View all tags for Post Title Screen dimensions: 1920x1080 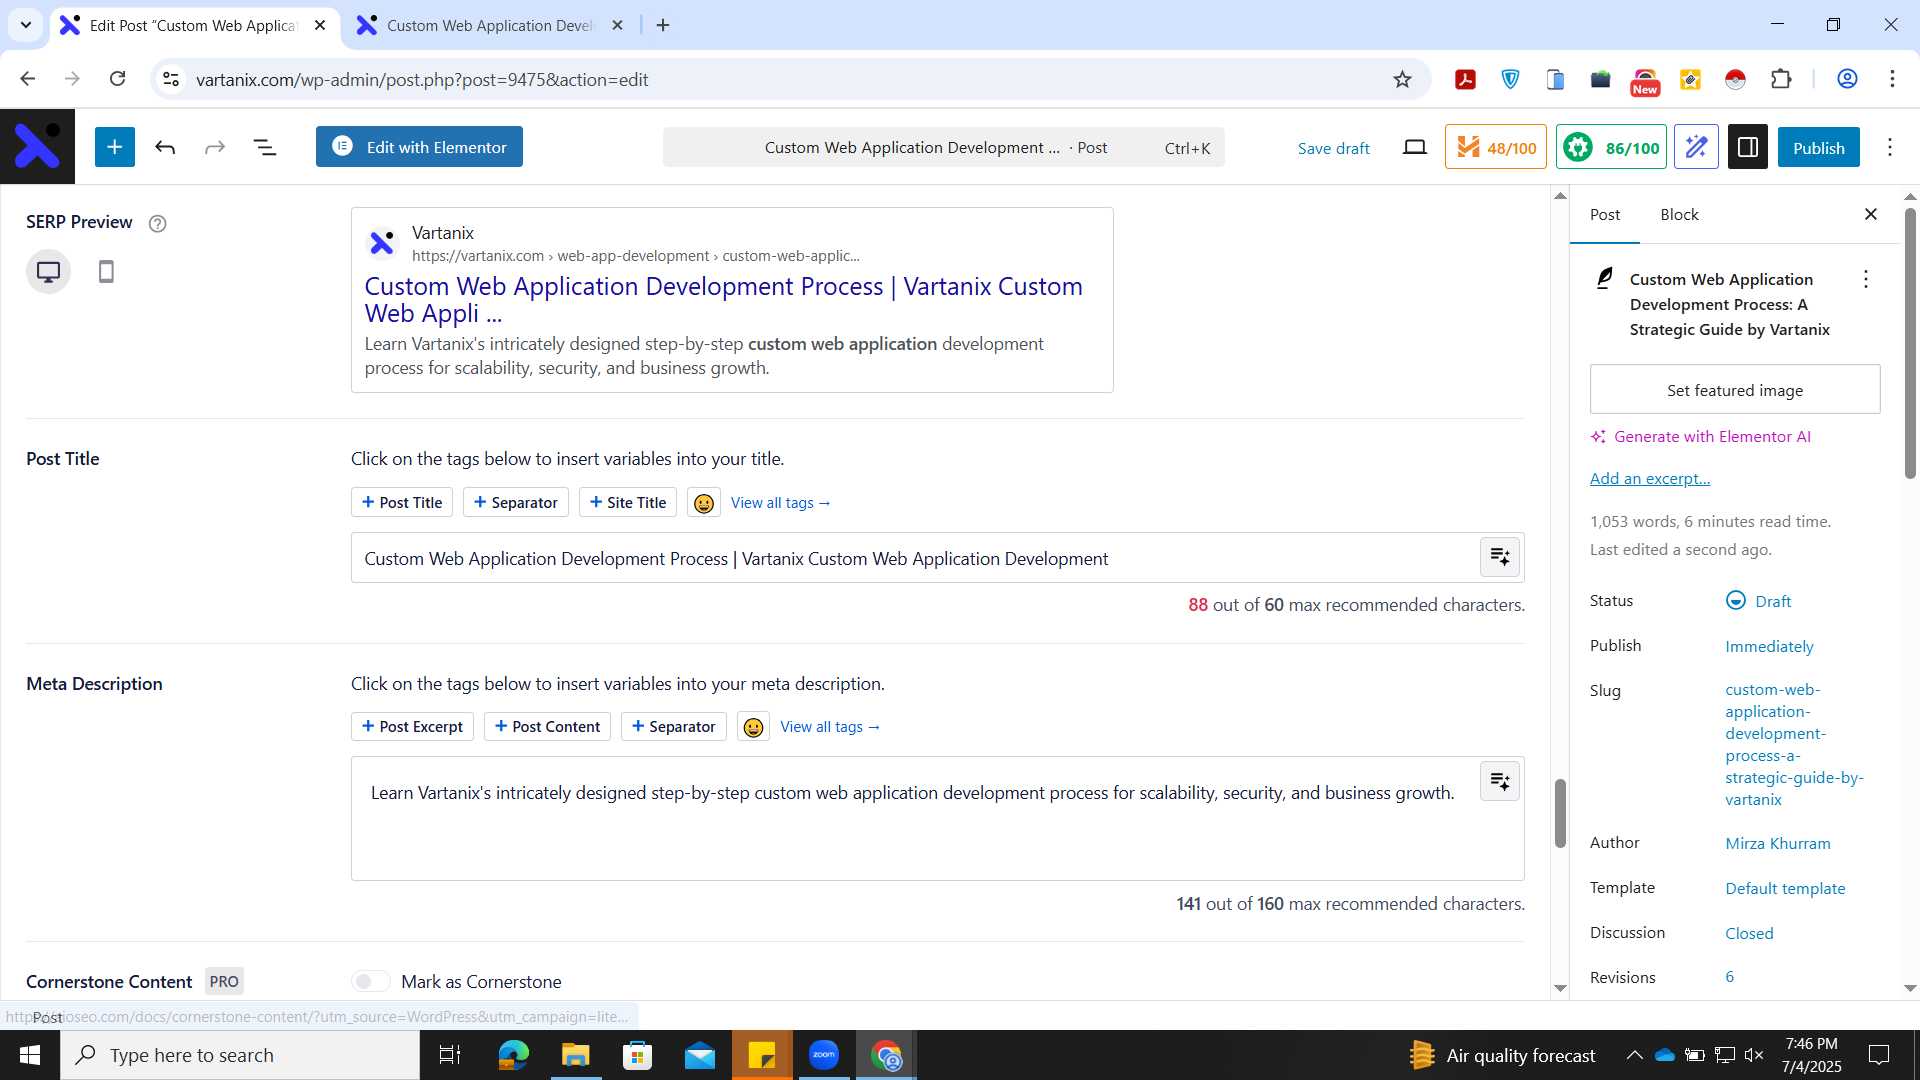pyautogui.click(x=781, y=503)
